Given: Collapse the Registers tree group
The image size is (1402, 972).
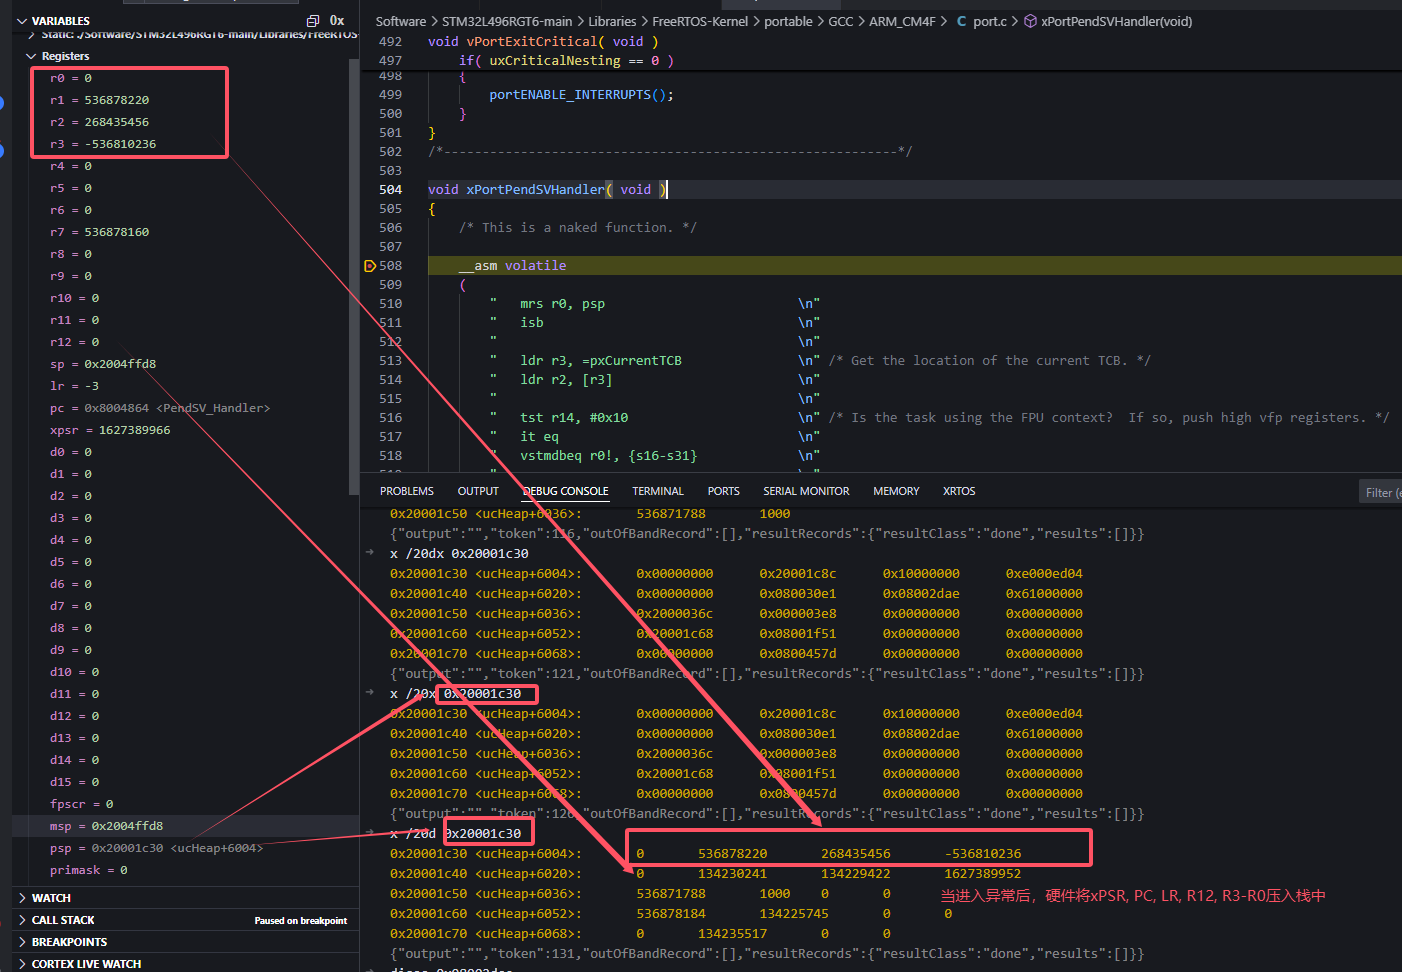Looking at the screenshot, I should pyautogui.click(x=31, y=57).
